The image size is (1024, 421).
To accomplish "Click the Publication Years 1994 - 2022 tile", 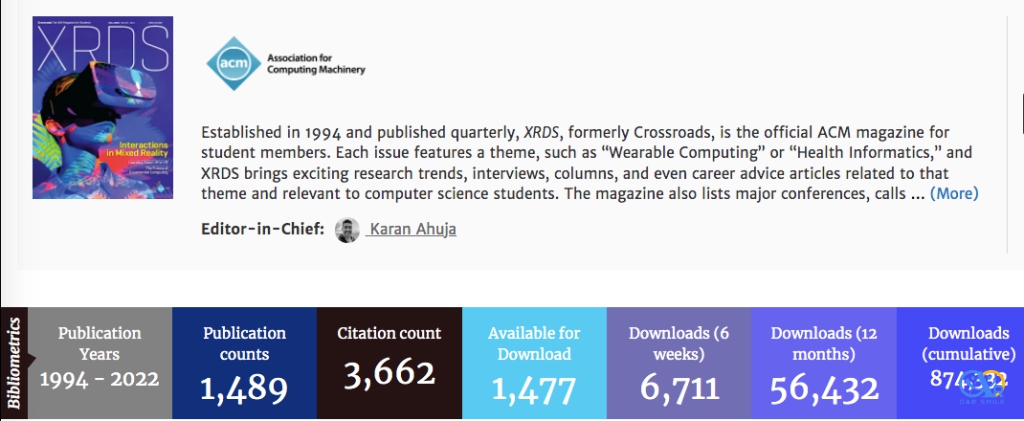I will [x=100, y=362].
